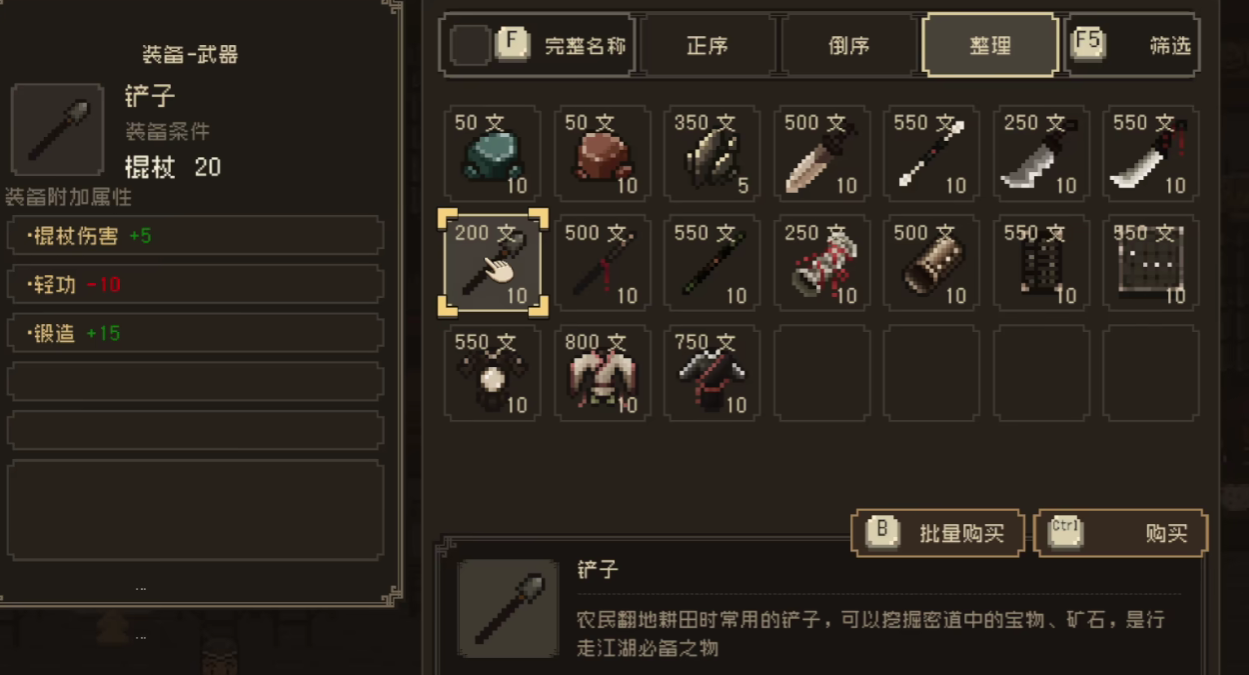Select the red-brown ore item costing 50文
Screen dimensions: 1249x675
(x=602, y=153)
